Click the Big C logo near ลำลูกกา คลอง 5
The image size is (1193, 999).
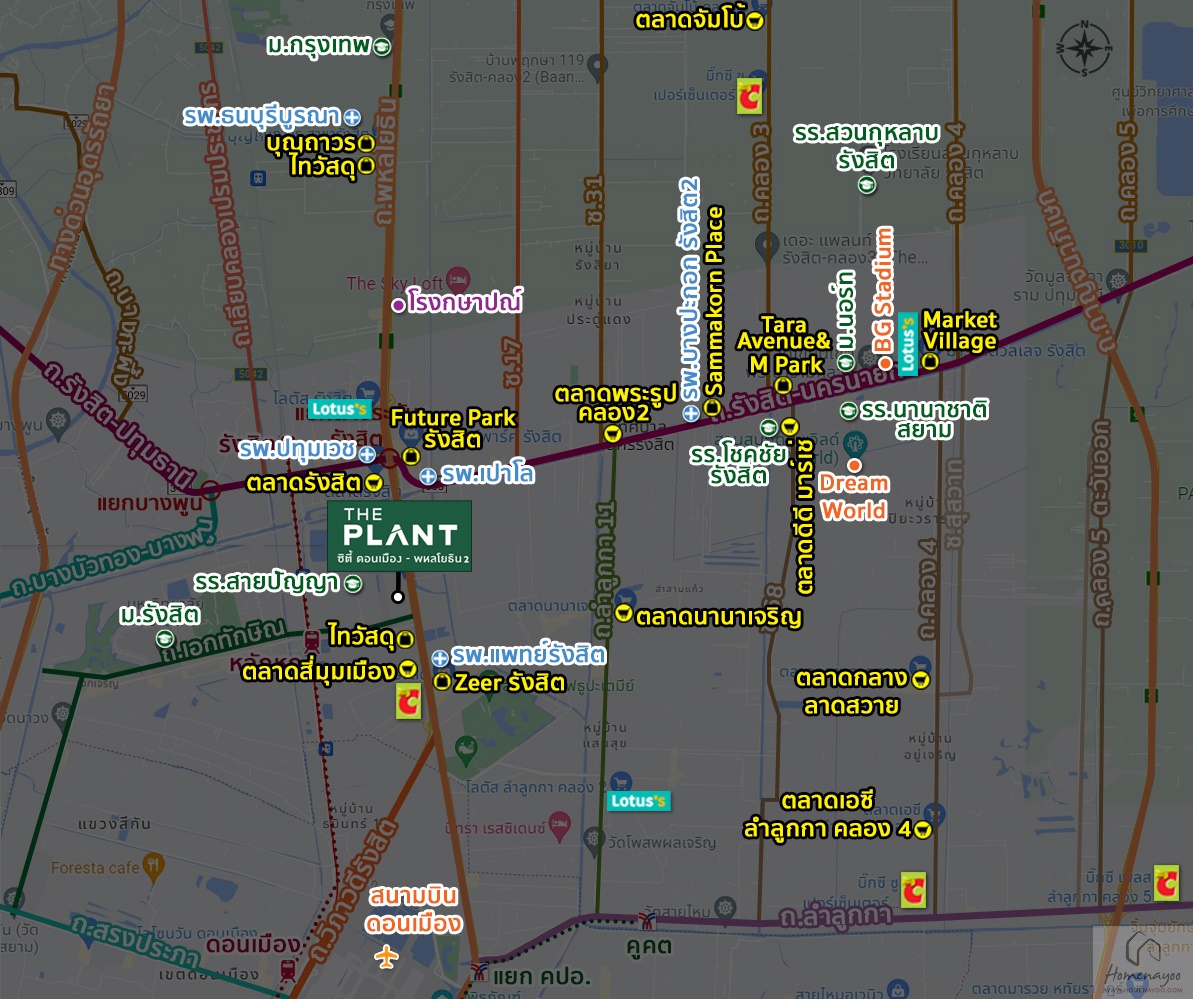(x=1166, y=883)
